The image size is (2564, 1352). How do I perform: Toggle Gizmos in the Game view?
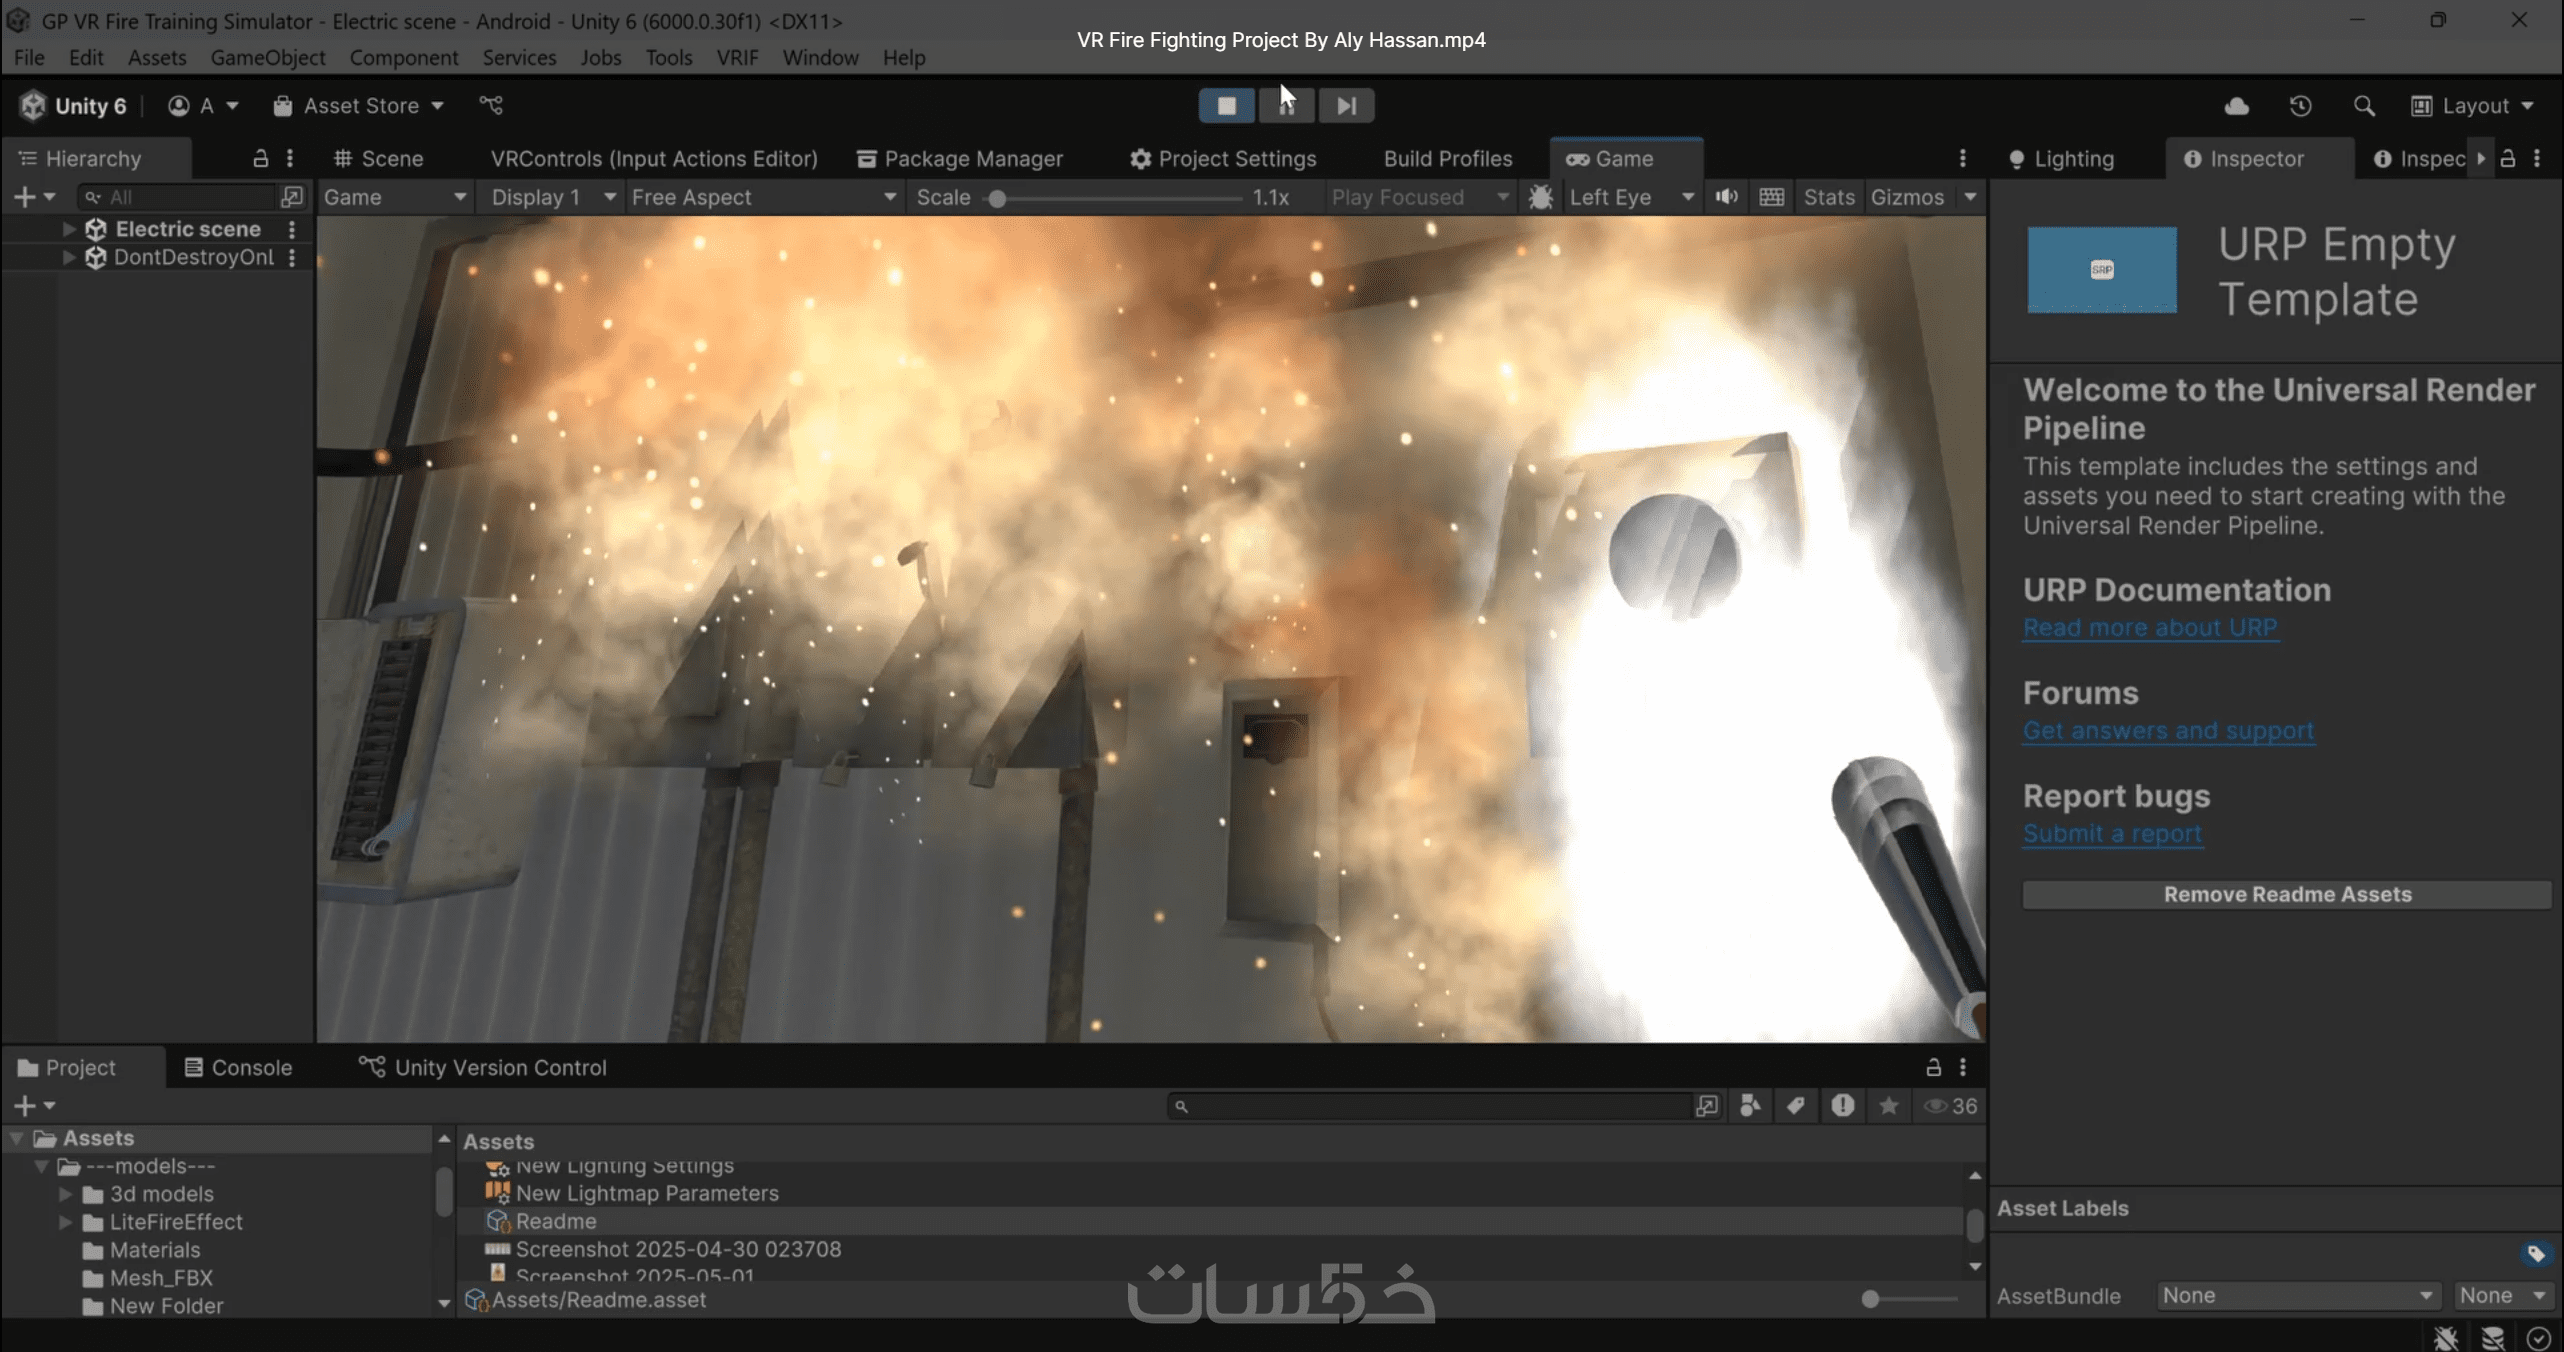1907,197
